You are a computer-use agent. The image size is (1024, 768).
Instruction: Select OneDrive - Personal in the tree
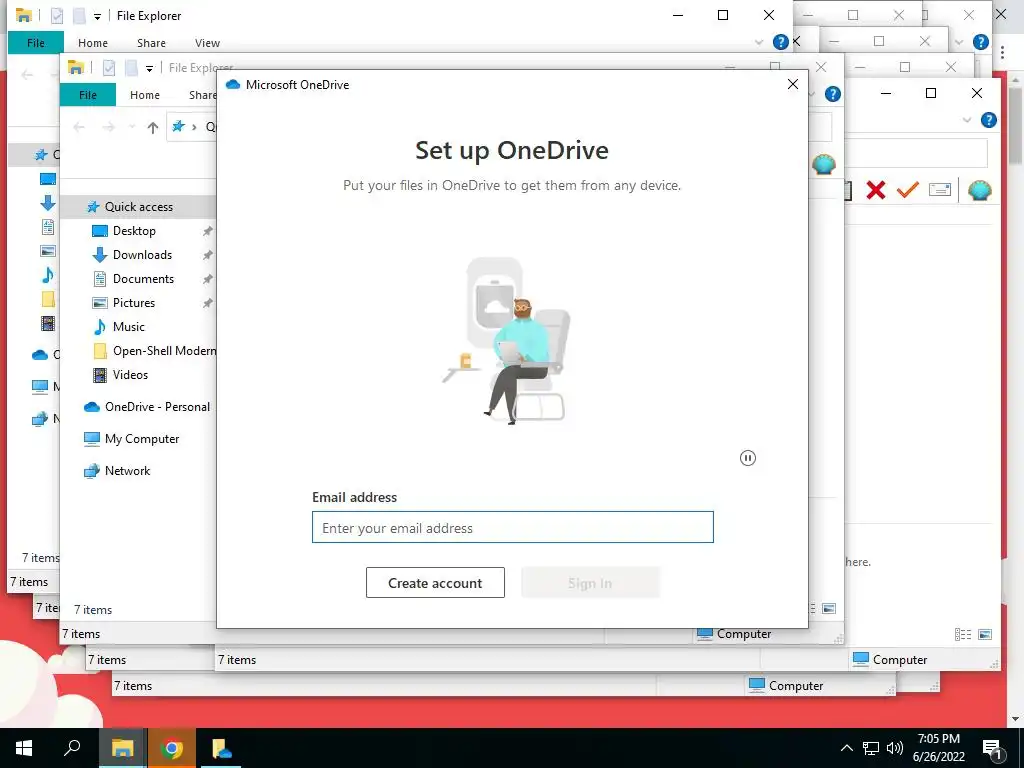157,406
